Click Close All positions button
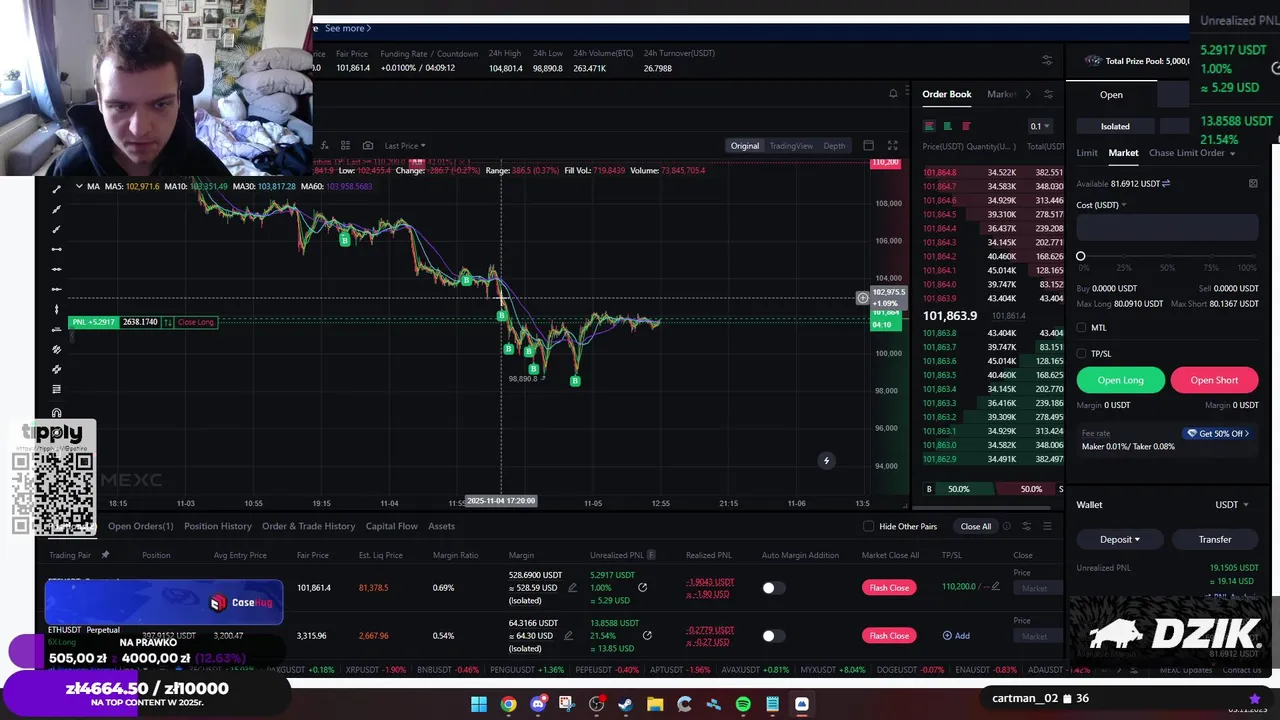This screenshot has height=720, width=1280. (x=976, y=527)
